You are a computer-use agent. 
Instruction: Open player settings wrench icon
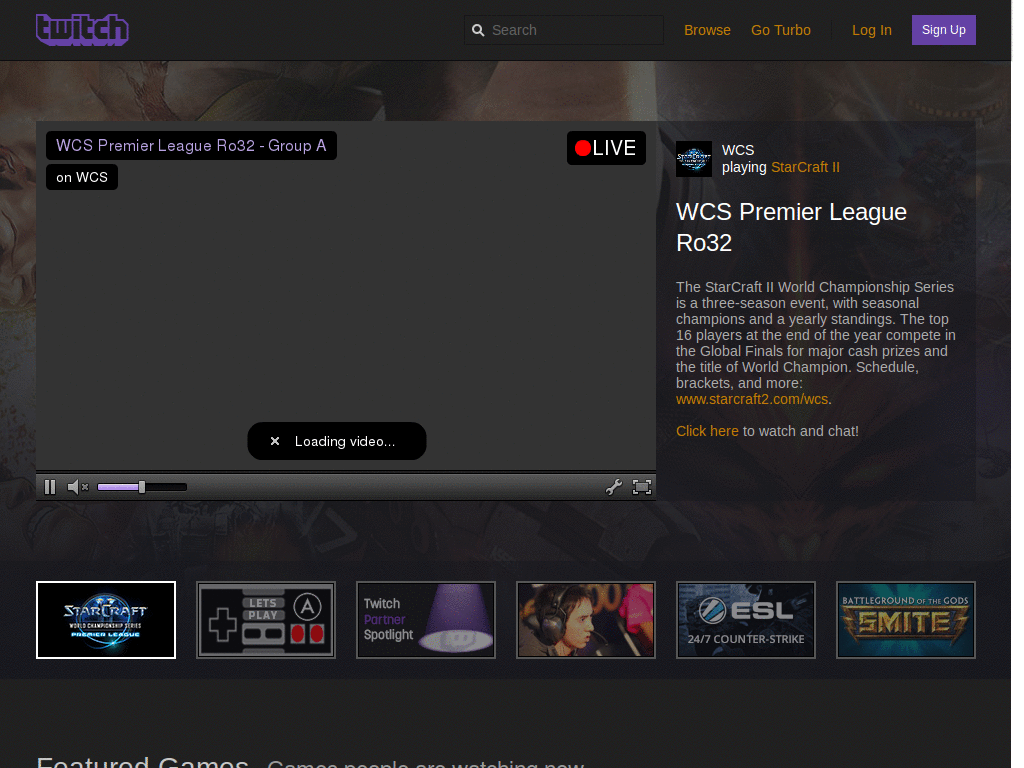coord(613,487)
